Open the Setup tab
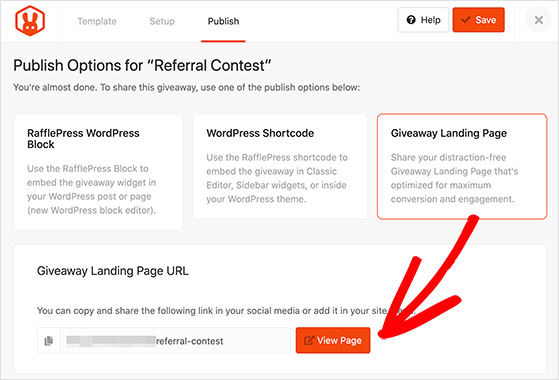This screenshot has width=559, height=380. tap(162, 21)
